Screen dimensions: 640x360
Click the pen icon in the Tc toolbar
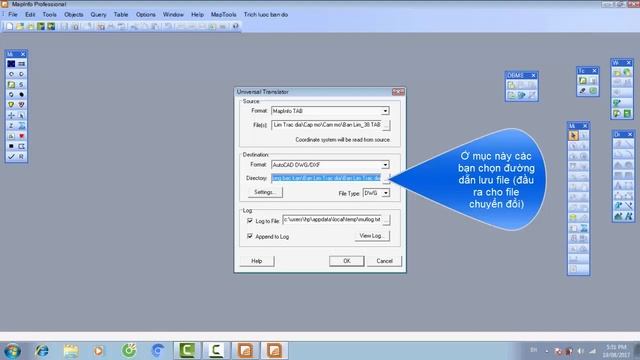click(x=583, y=91)
